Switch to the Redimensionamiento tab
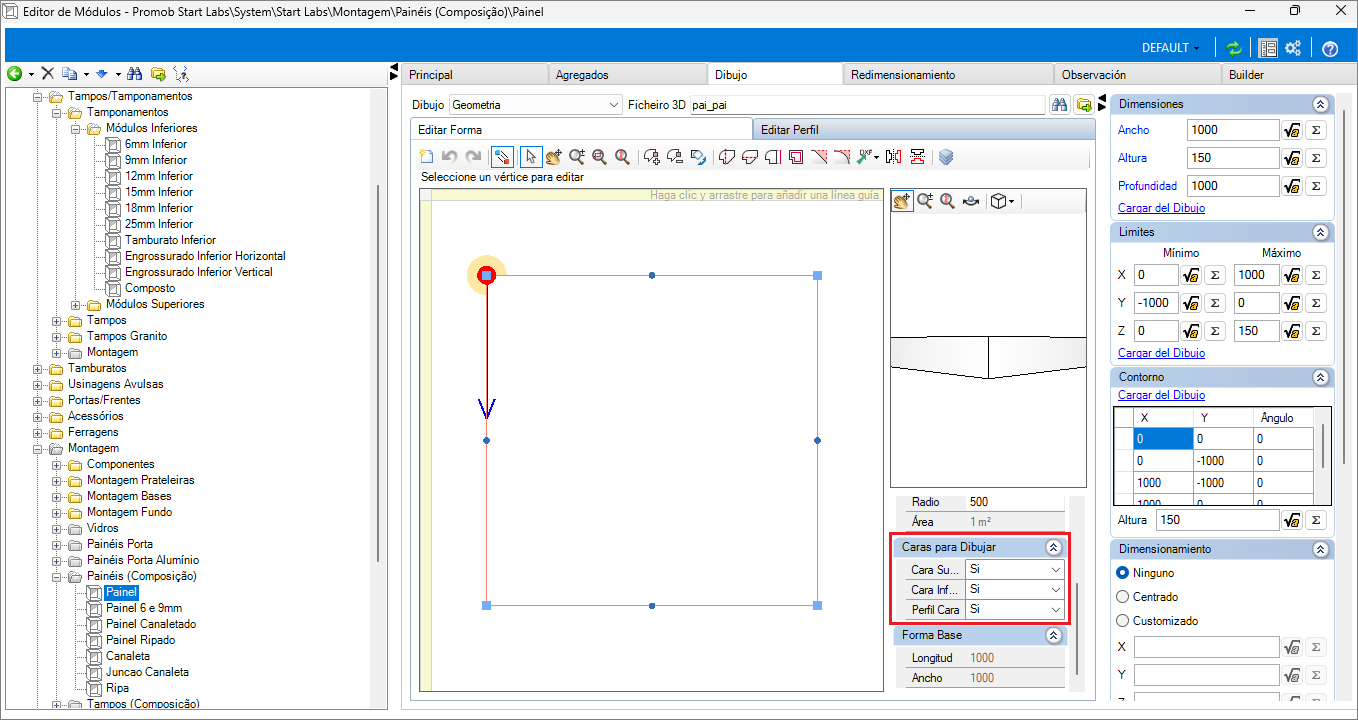 903,75
